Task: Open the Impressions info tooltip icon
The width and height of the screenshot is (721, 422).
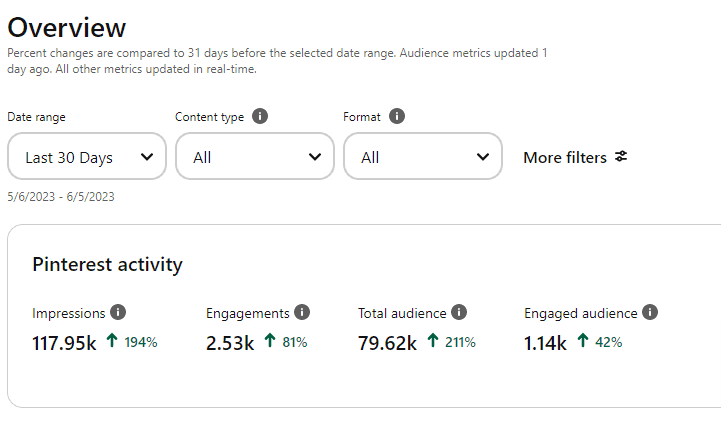Action: pos(118,313)
